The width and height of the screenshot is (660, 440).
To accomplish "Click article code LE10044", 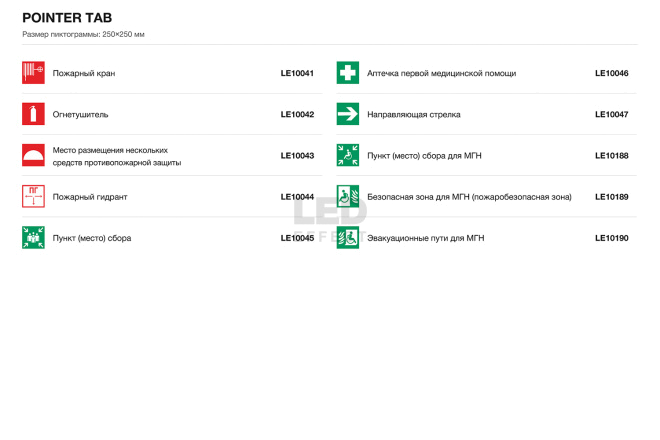I will [297, 197].
